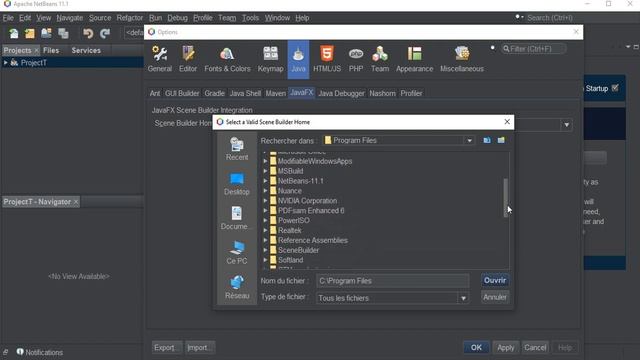Click the Undo toolbar icon
The width and height of the screenshot is (640, 360).
pos(88,33)
